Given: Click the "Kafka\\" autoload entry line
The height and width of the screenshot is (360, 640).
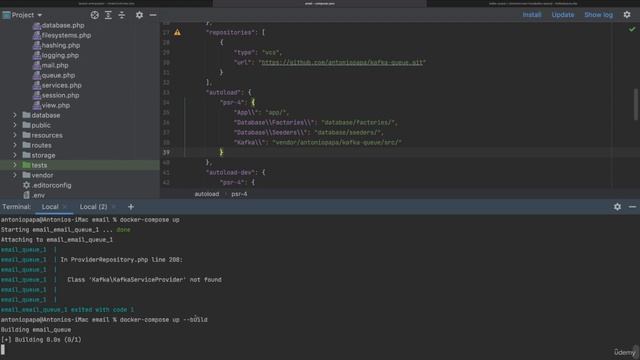Looking at the screenshot, I should 318,142.
